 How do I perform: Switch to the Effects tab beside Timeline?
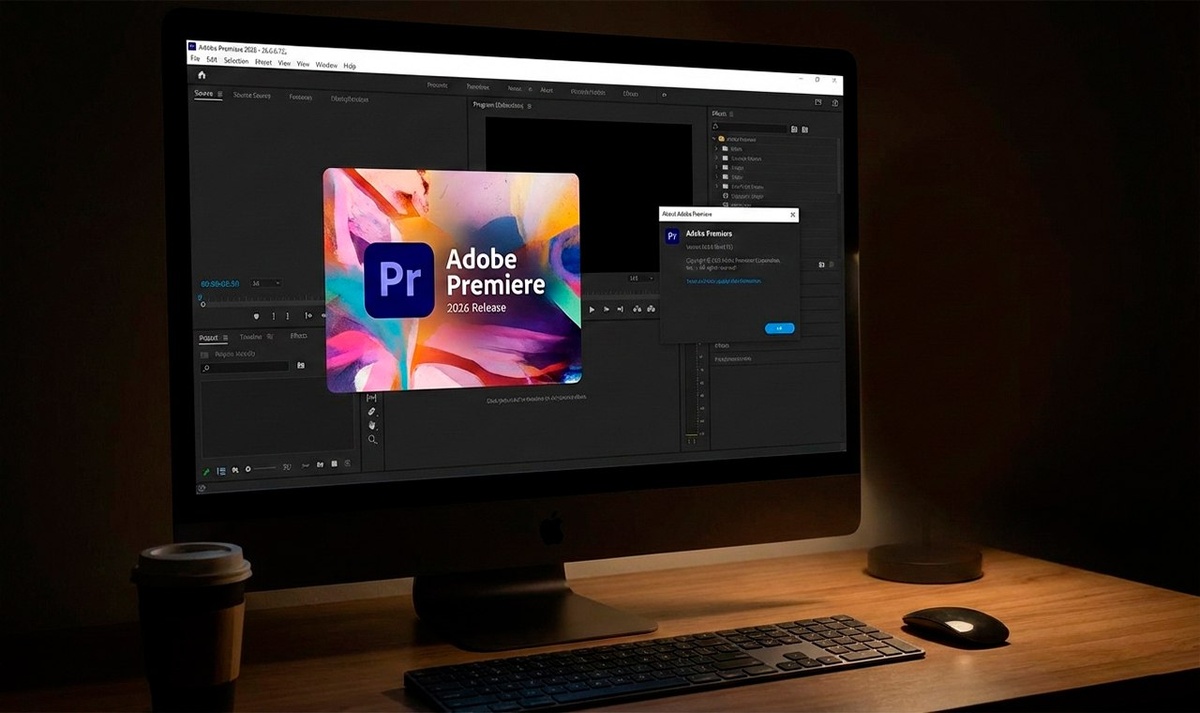299,336
